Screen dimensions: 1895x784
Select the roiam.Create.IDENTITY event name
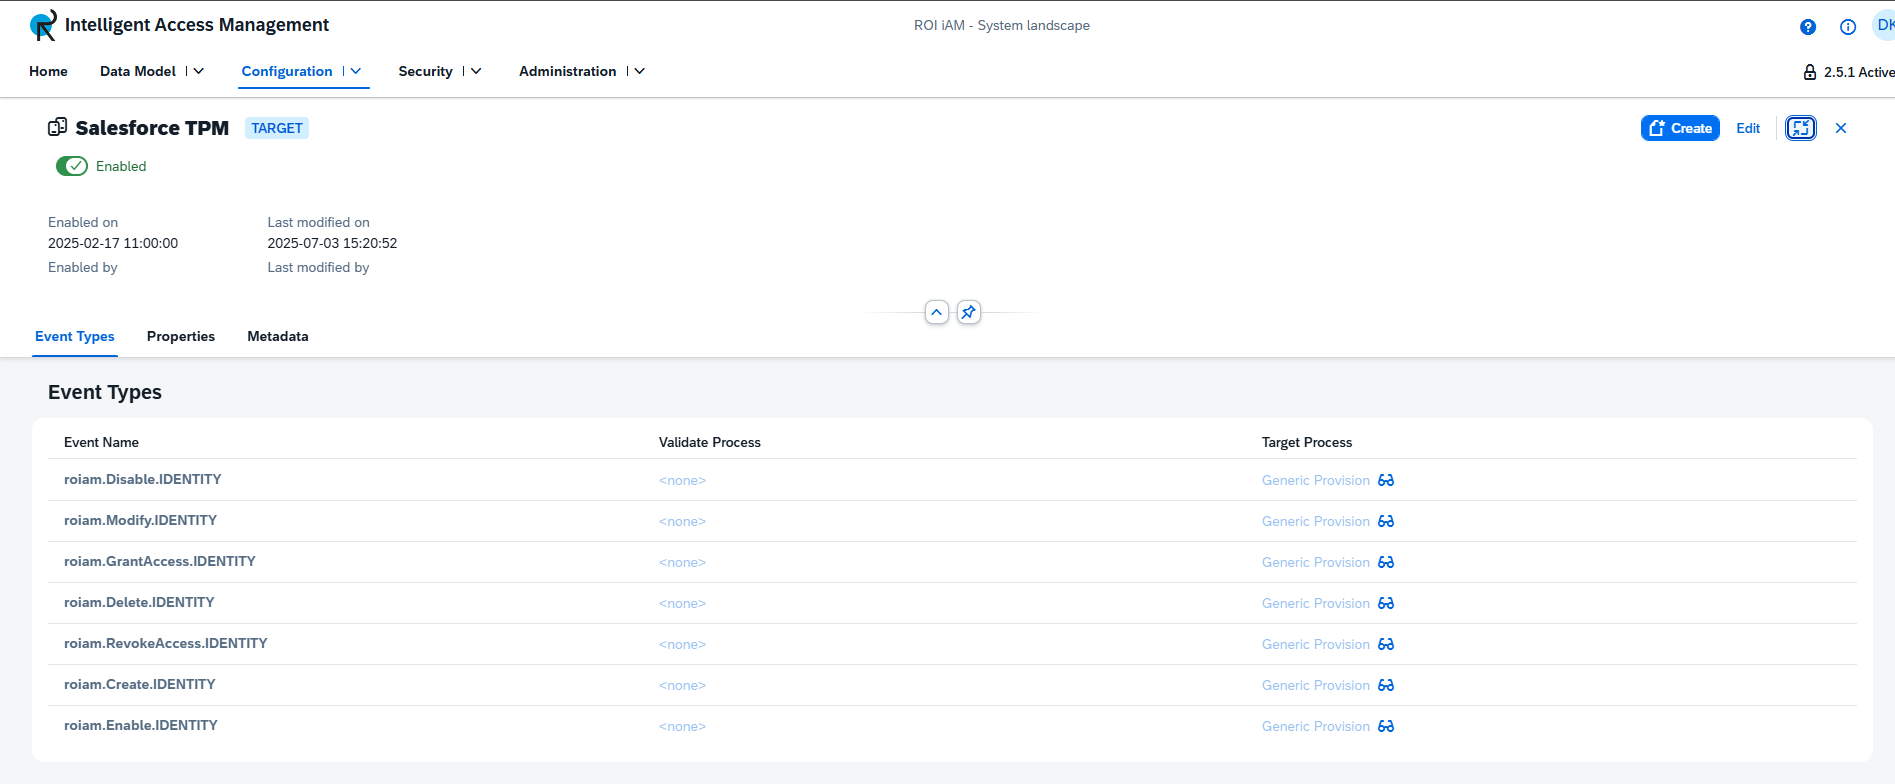[140, 684]
